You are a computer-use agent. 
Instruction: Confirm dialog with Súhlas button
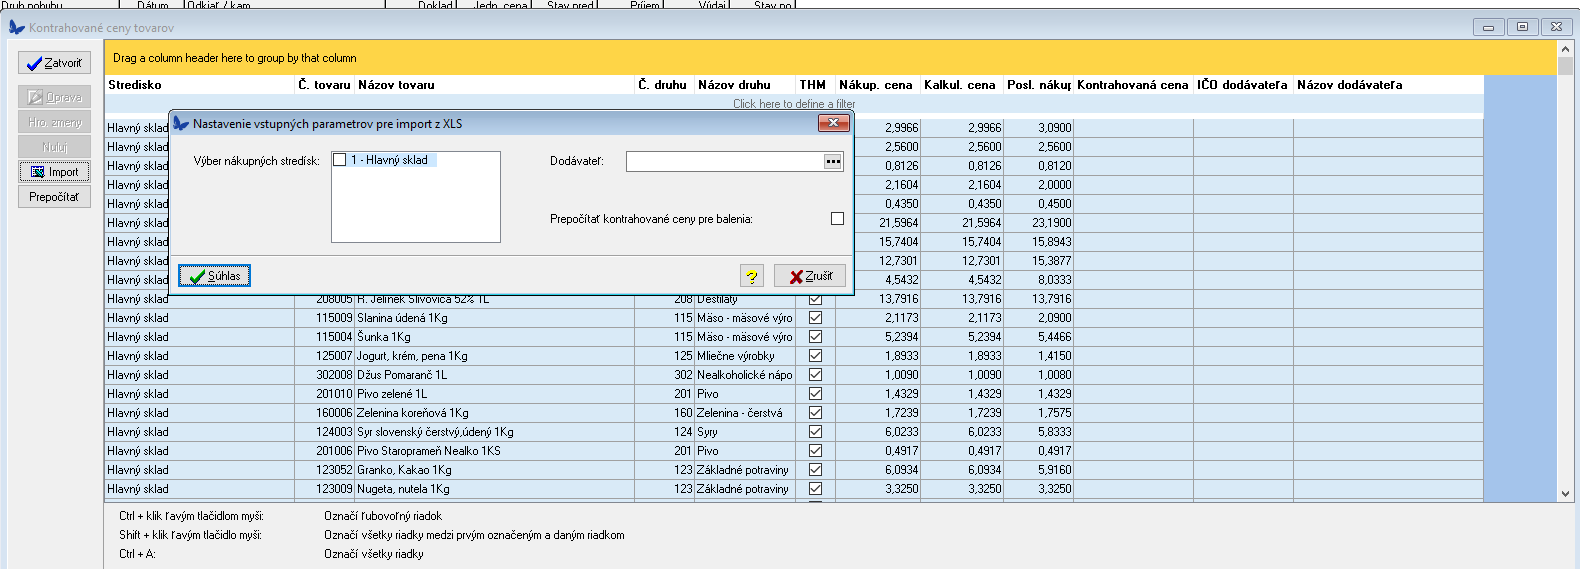click(x=214, y=276)
